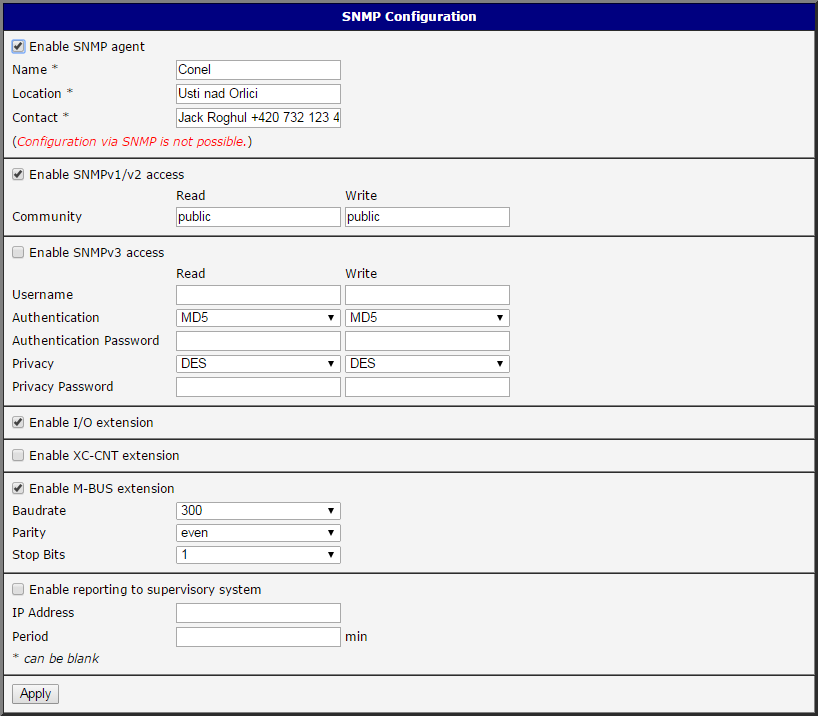
Task: Open the Baudrate dropdown showing 300
Action: [258, 510]
